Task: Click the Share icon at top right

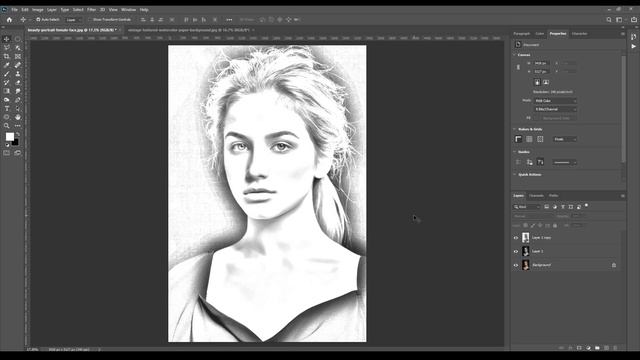Action: pos(633,20)
